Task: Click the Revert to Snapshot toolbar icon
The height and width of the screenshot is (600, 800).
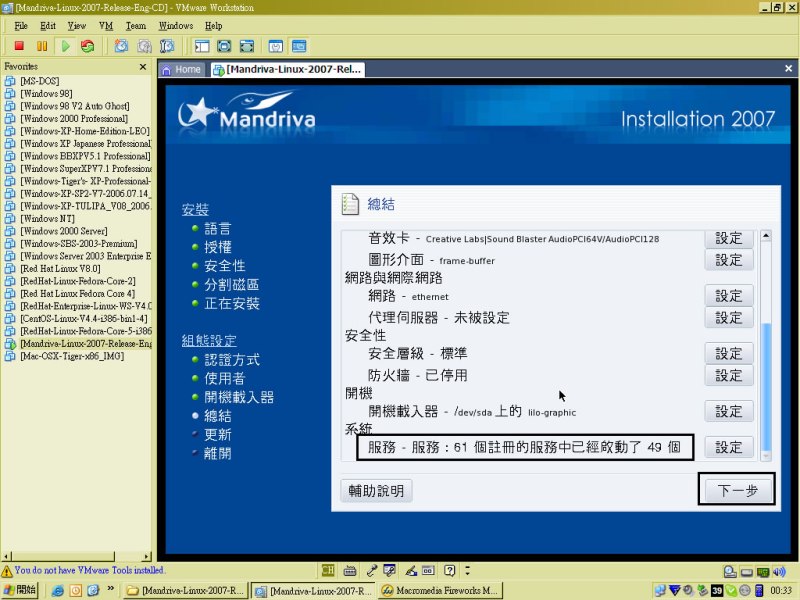Action: click(144, 46)
